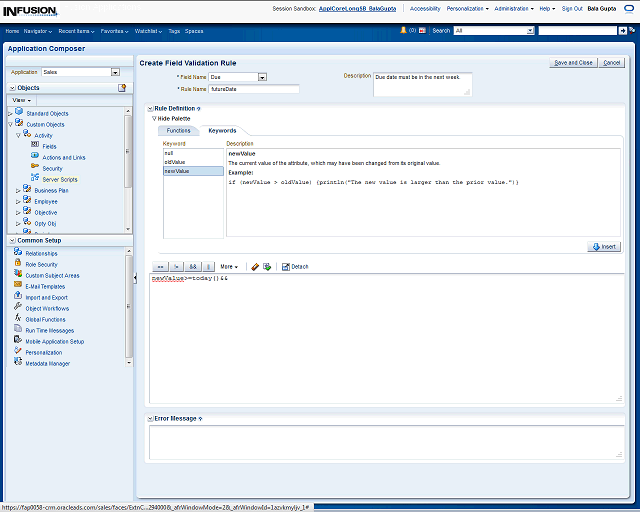Click the validate script icon beside the eraser
The height and width of the screenshot is (512, 640).
pyautogui.click(x=267, y=267)
